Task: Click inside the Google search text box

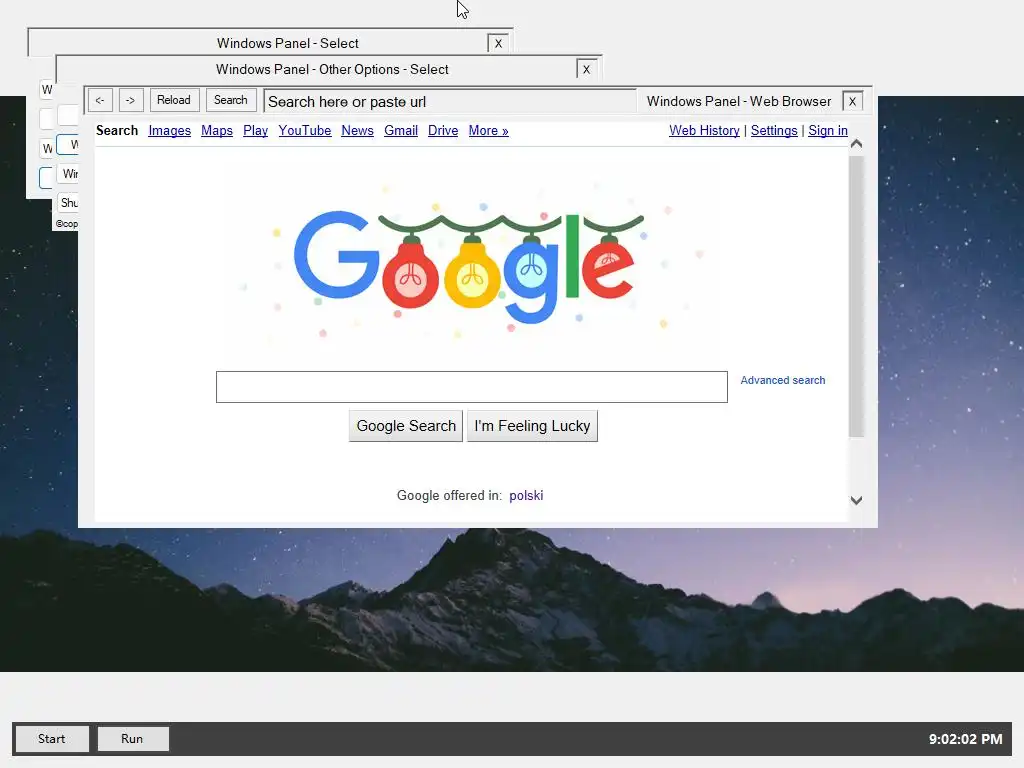Action: coord(472,387)
